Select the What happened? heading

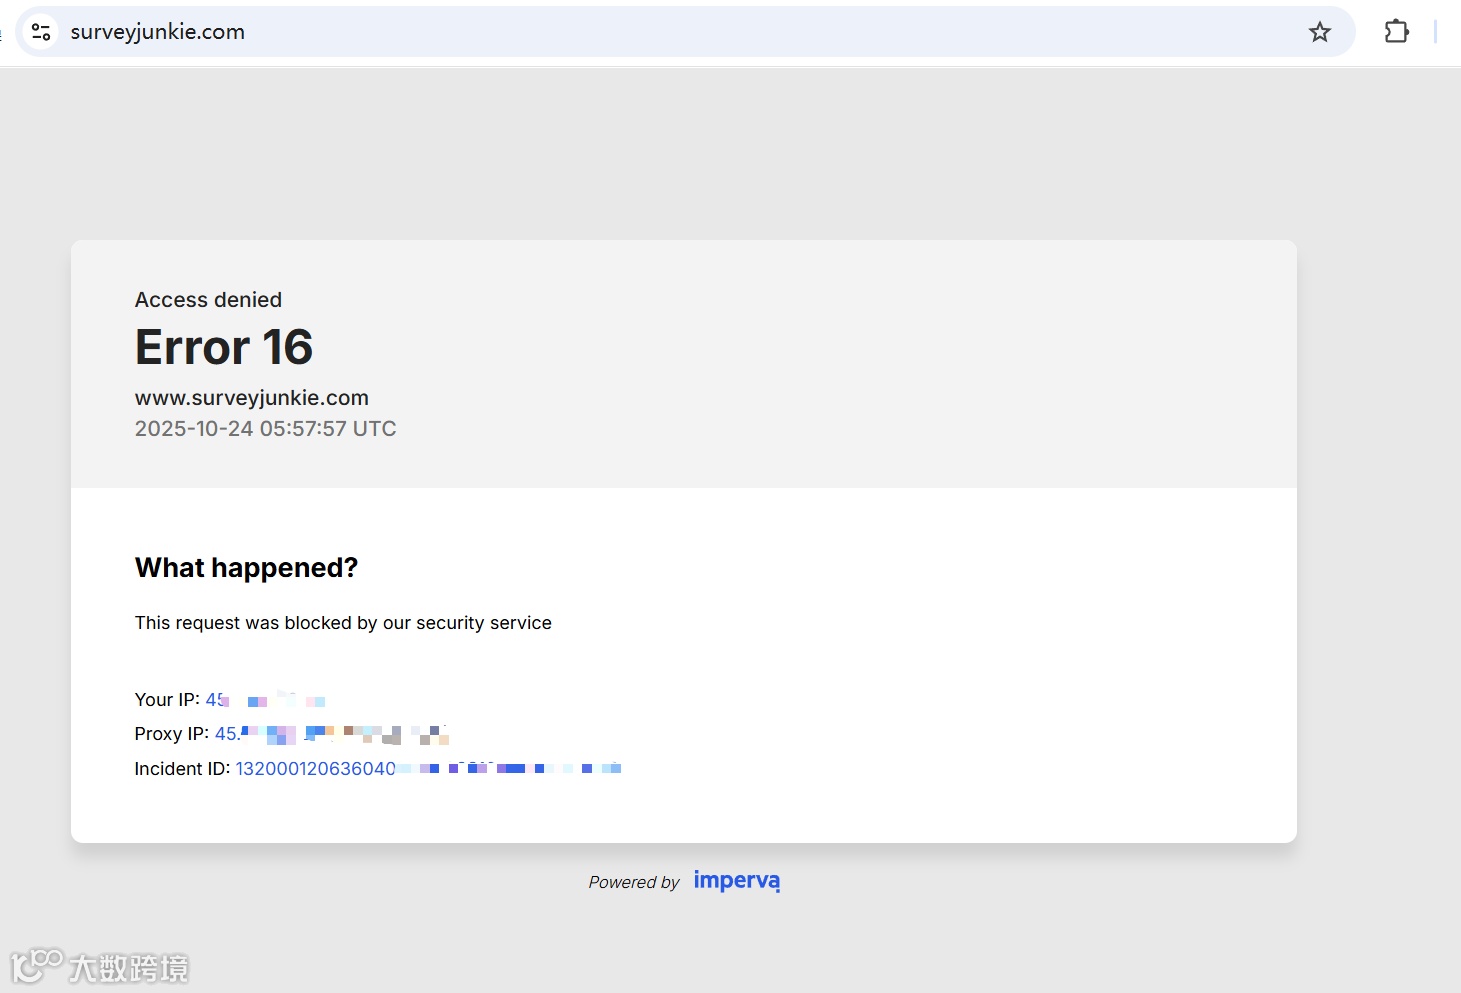[246, 568]
